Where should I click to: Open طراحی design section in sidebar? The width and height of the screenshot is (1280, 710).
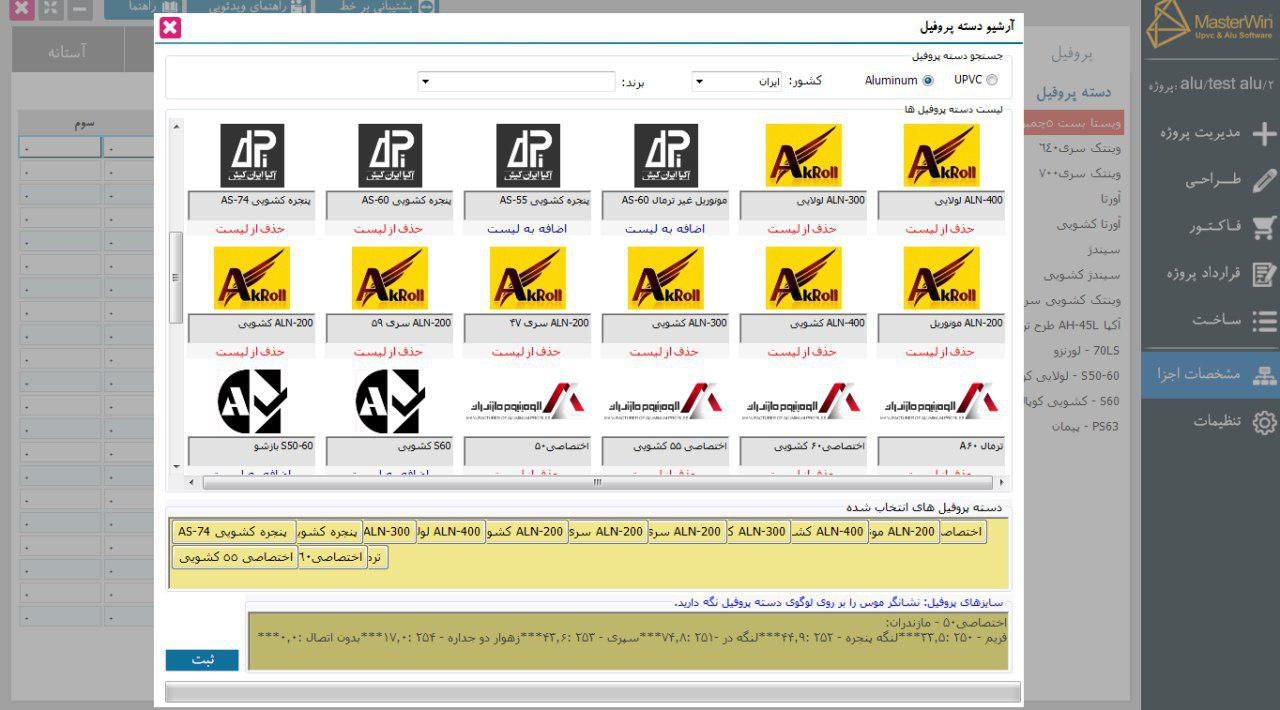coord(1231,181)
